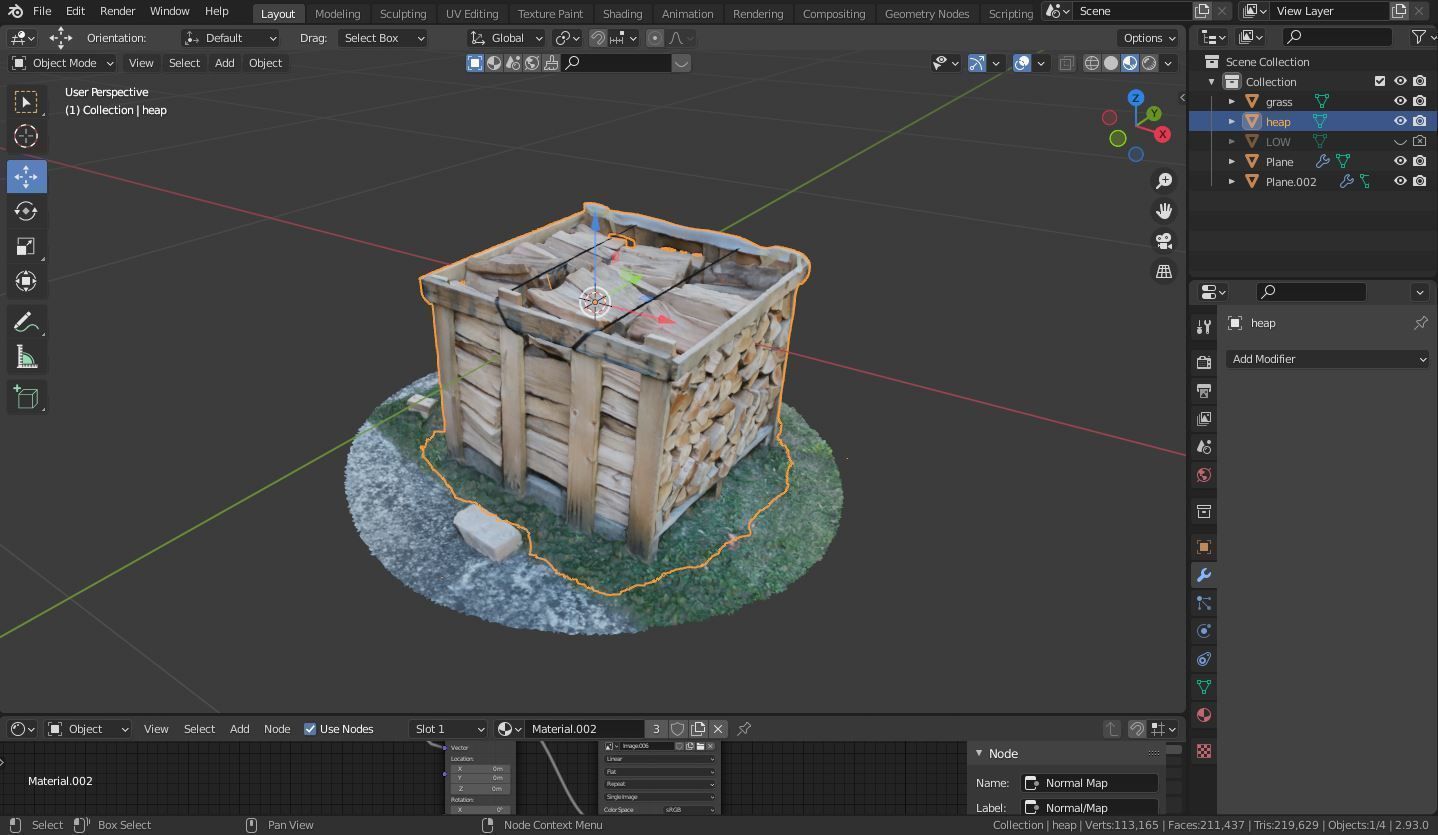The image size is (1438, 835).
Task: Toggle eye visibility for Plane
Action: coord(1400,161)
